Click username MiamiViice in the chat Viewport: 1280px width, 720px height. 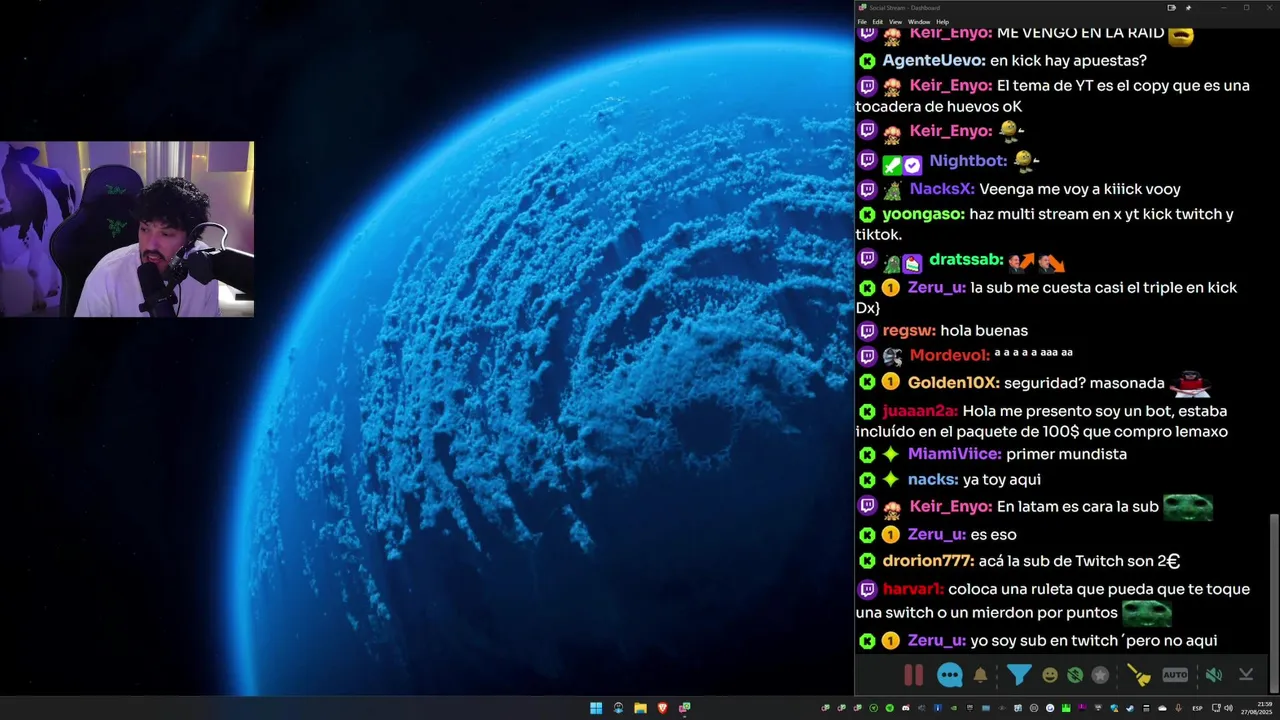click(x=954, y=454)
